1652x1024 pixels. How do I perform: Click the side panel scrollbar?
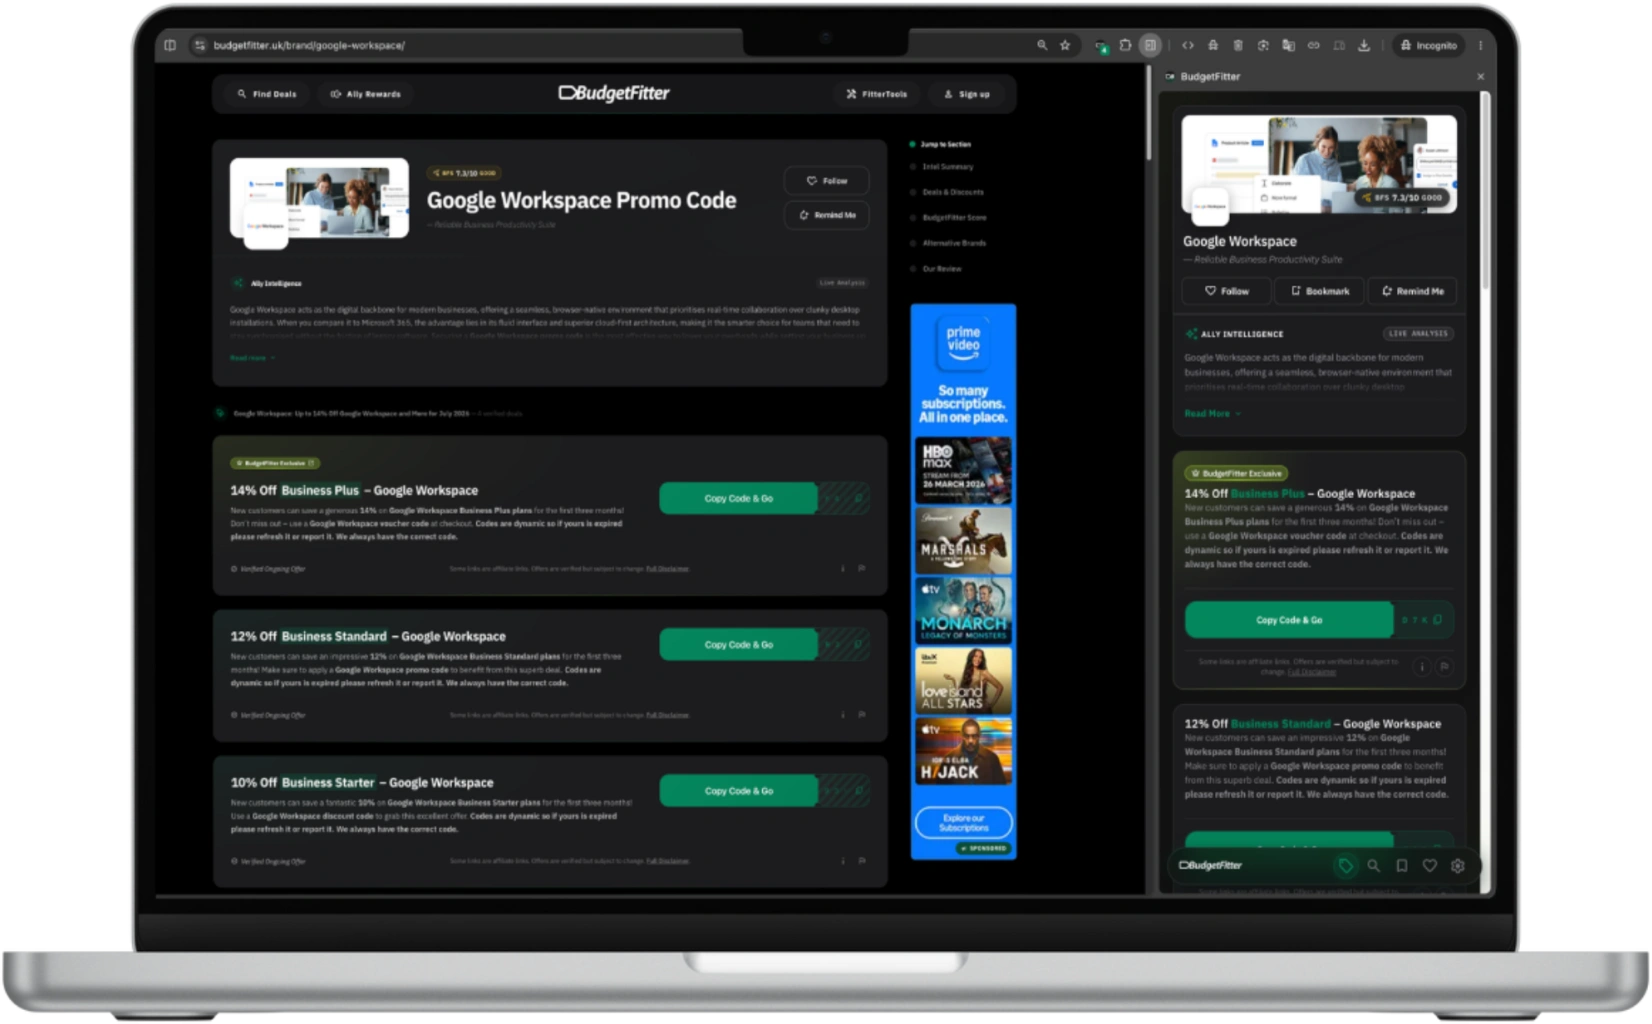pos(1485,190)
